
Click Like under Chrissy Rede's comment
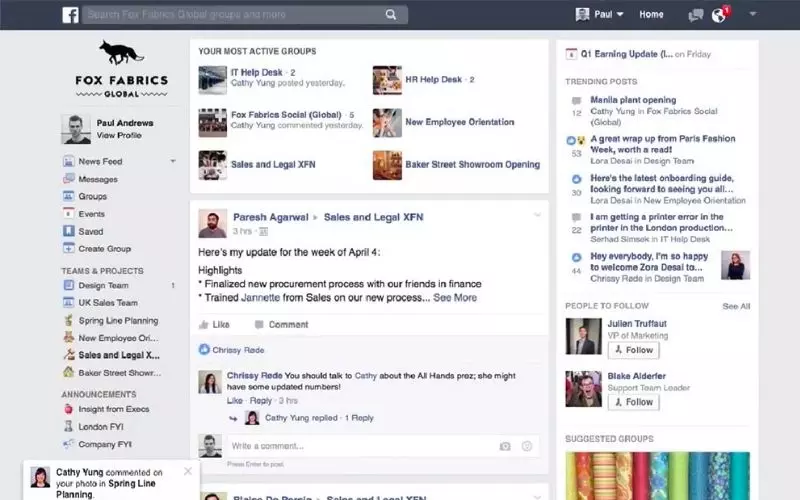click(x=235, y=401)
